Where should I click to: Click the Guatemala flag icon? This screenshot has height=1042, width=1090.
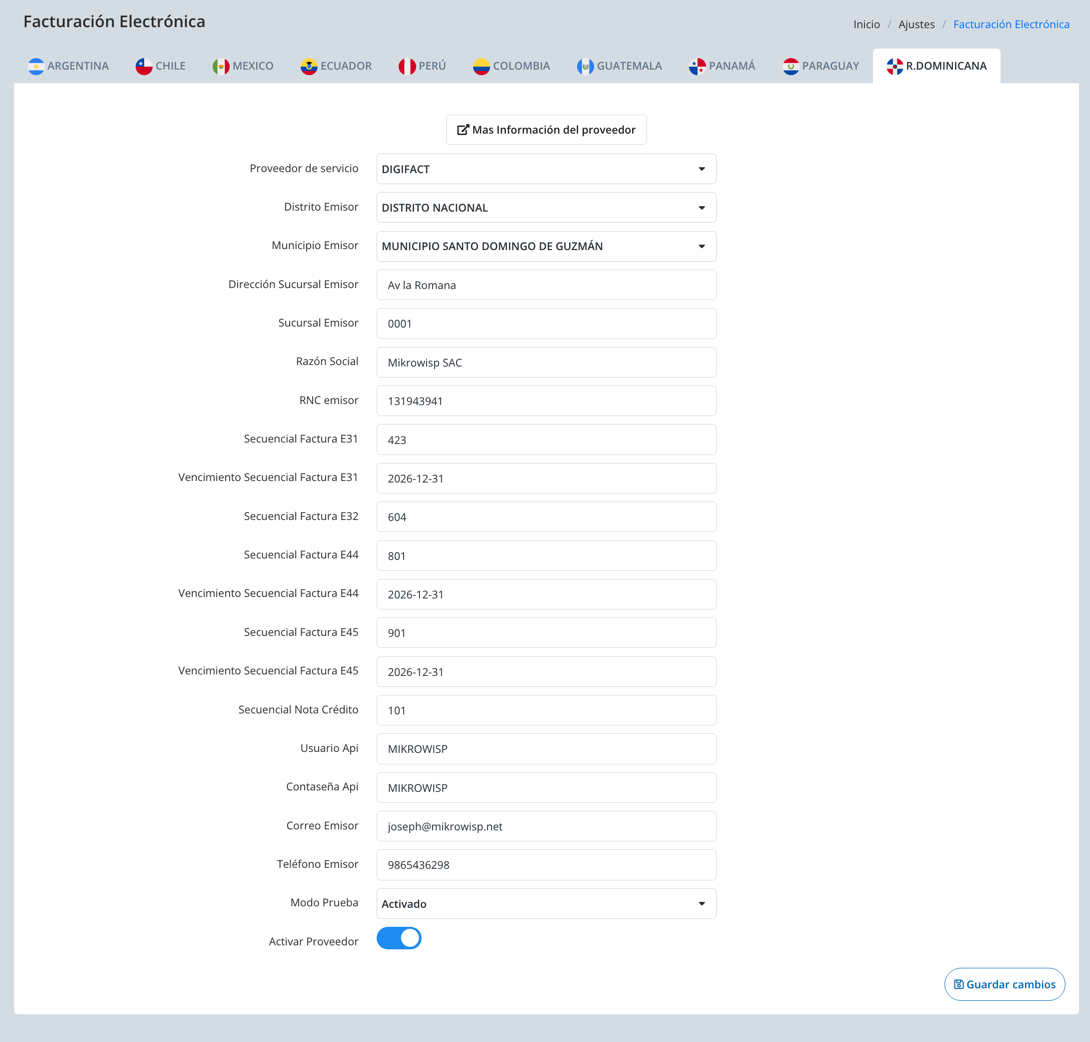[x=585, y=66]
